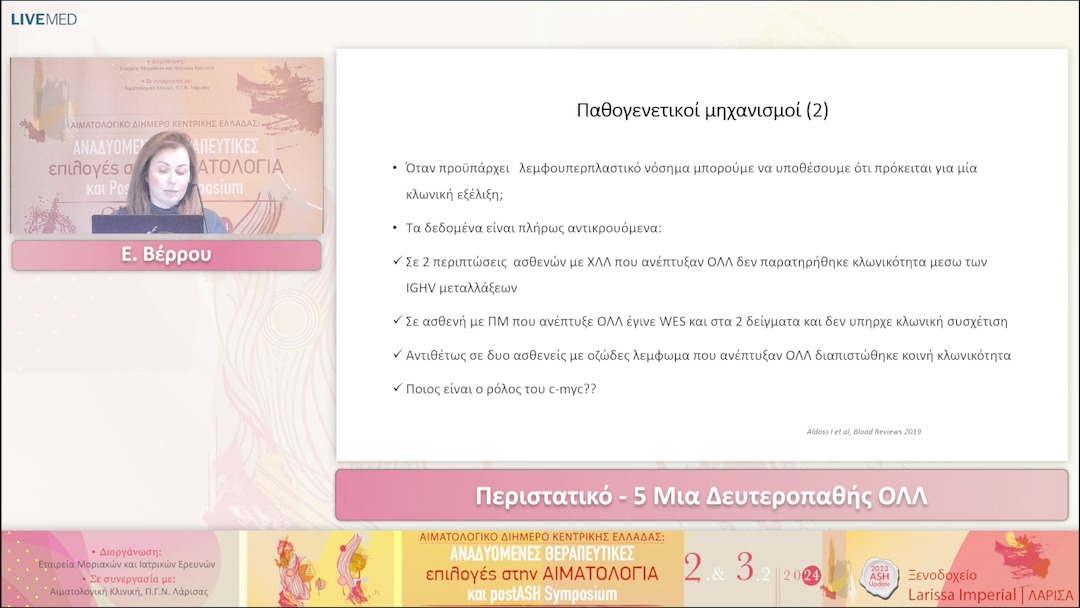1080x608 pixels.
Task: Click the checkmark before the c-myc question
Action: point(397,388)
